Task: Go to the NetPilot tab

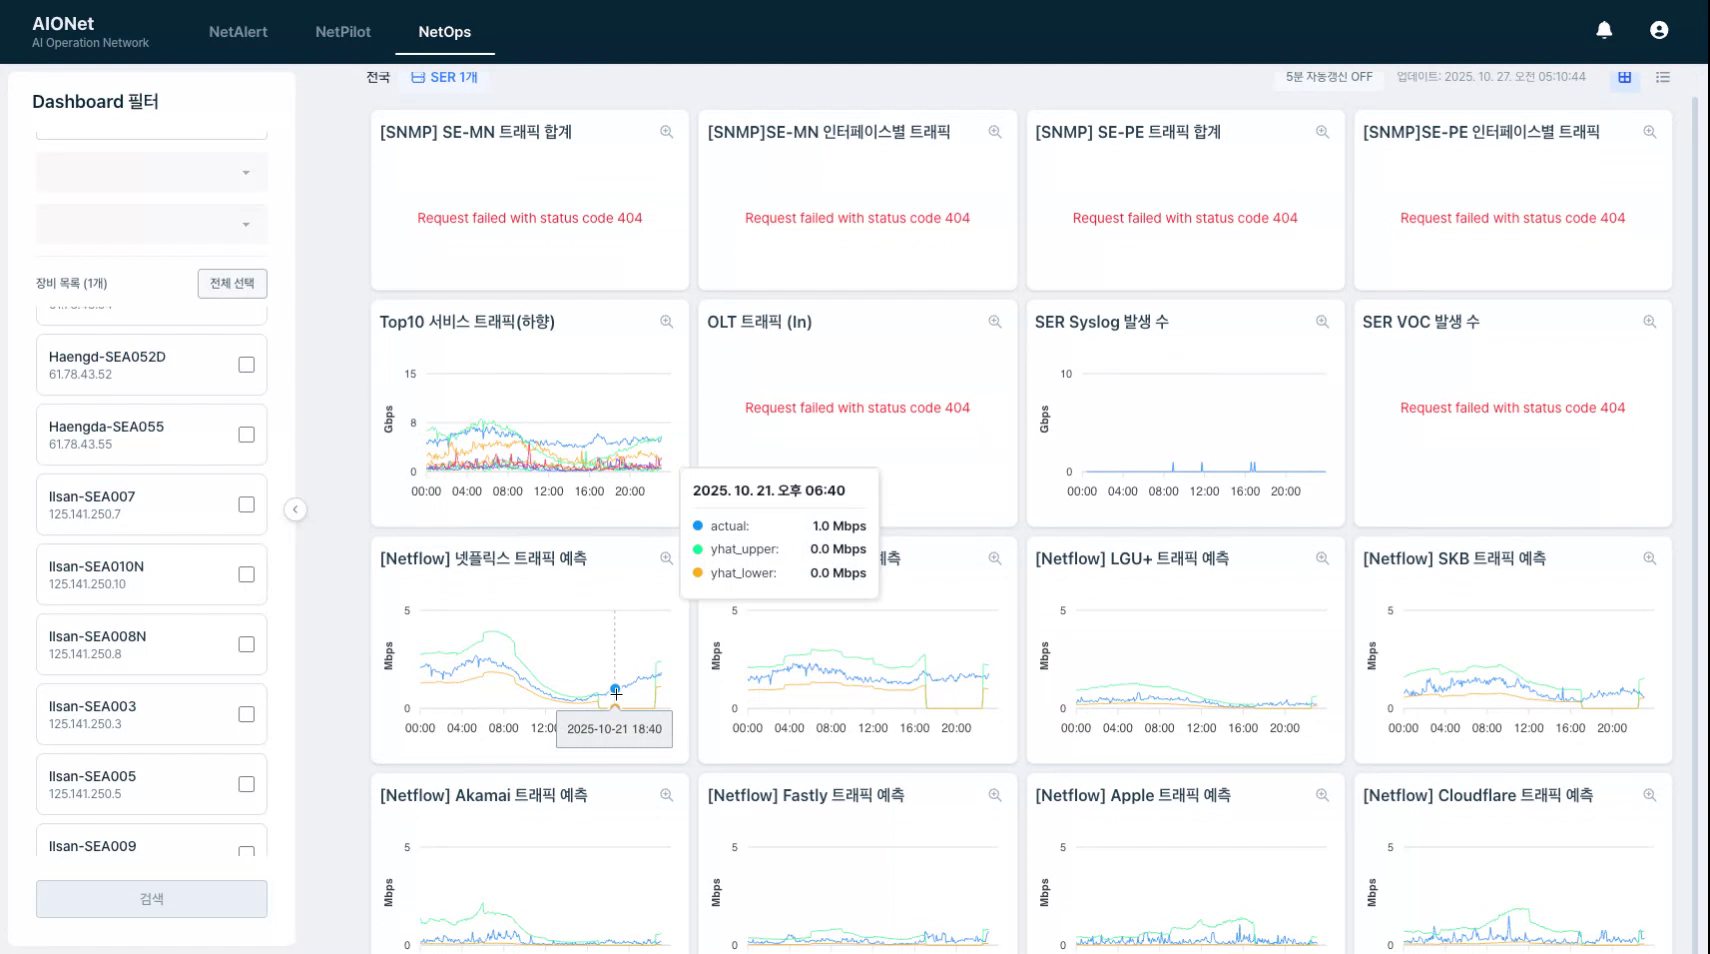Action: click(343, 32)
